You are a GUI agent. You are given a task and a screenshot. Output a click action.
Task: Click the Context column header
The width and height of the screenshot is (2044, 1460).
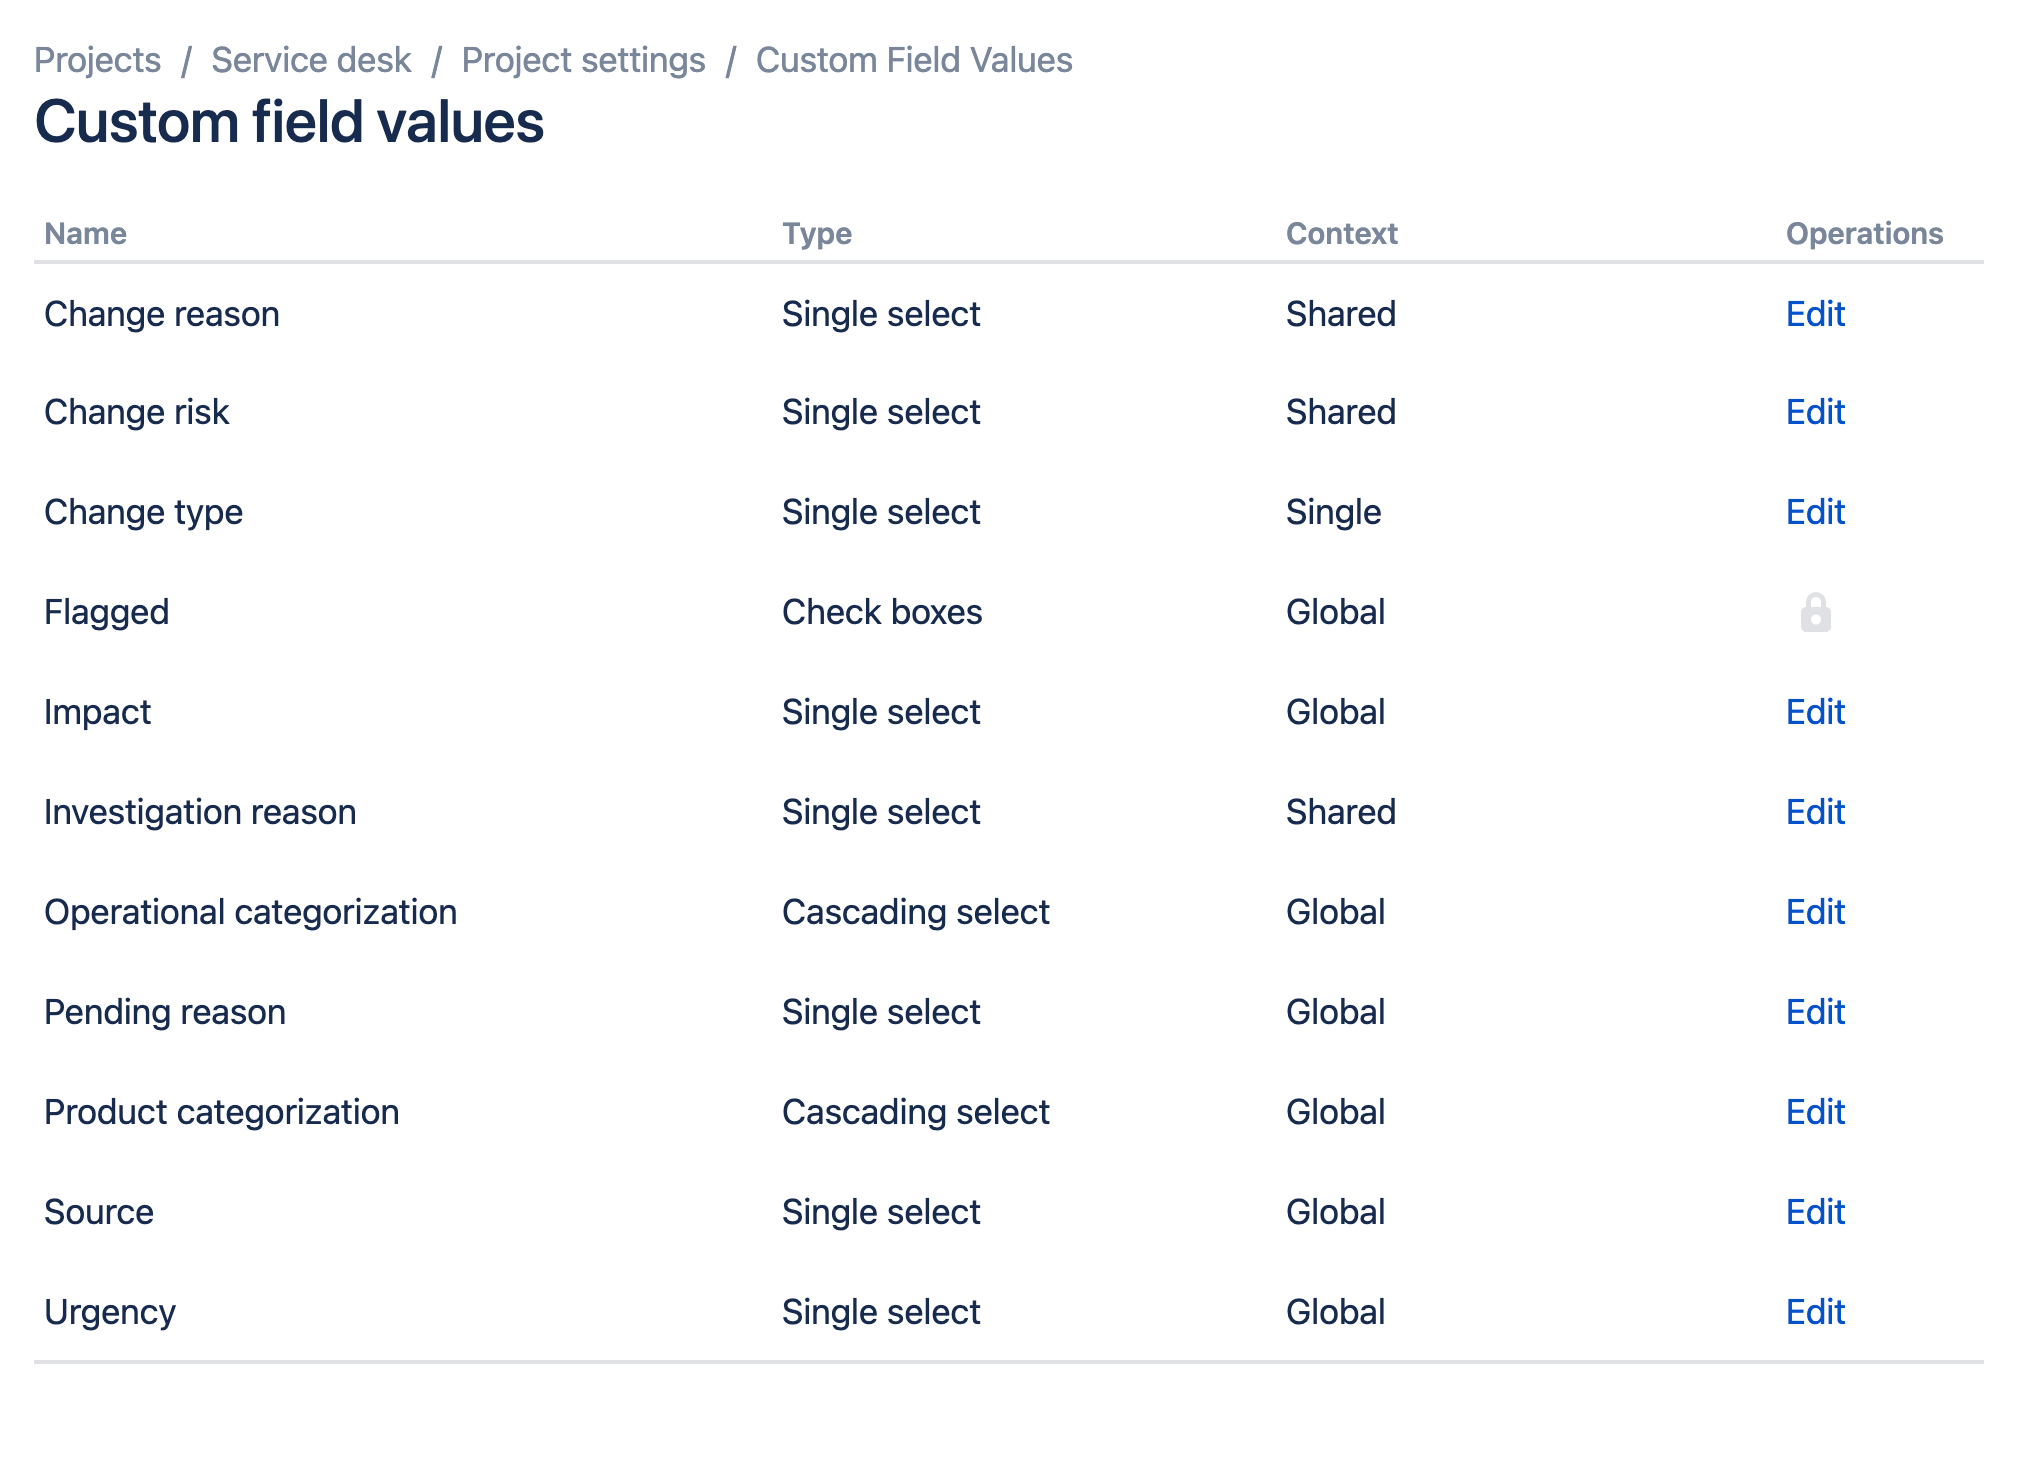point(1341,233)
